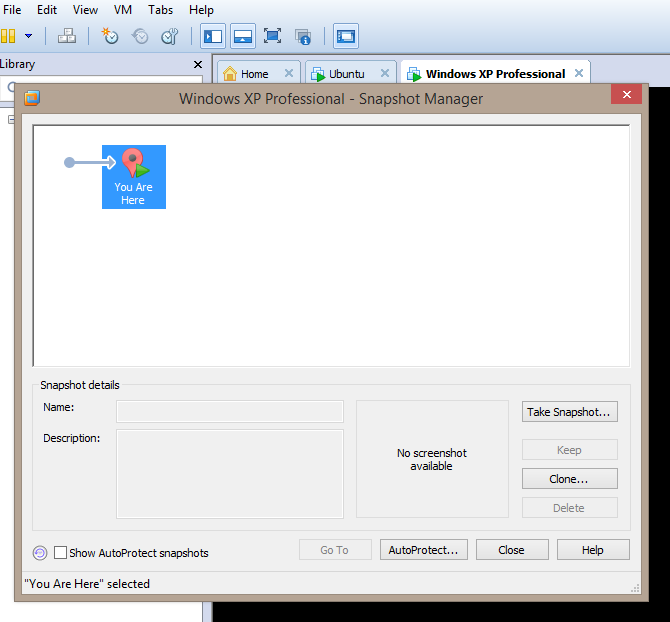The height and width of the screenshot is (622, 670).
Task: Open the View menu
Action: (85, 9)
